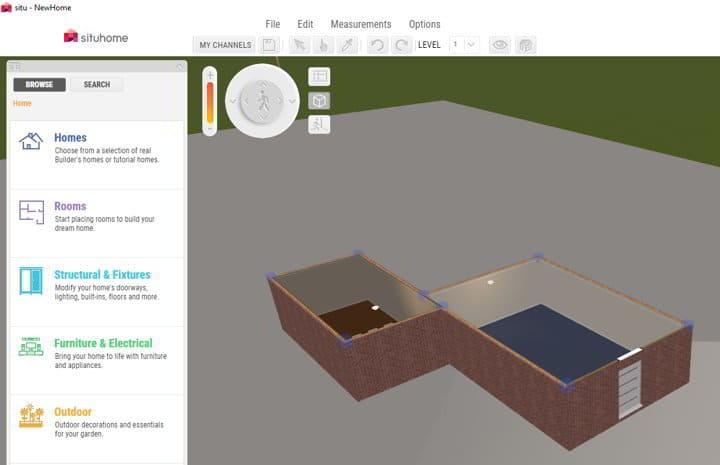
Task: Open the Structural & Fixtures category
Action: [x=102, y=275]
